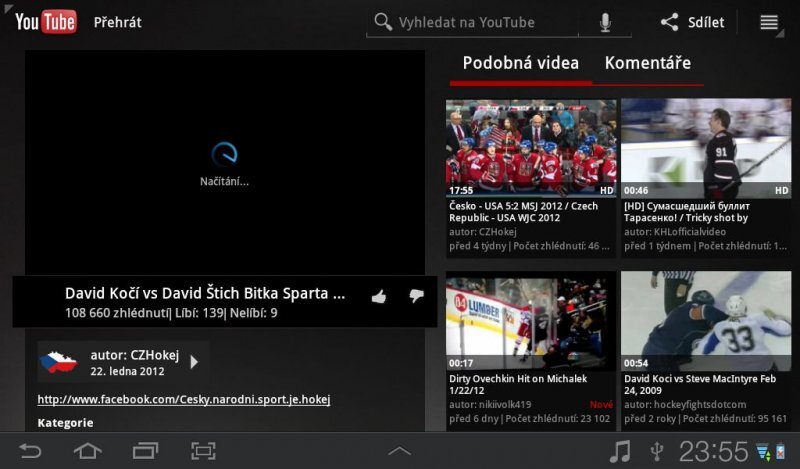
Task: Expand the CZHokej author arrow
Action: click(x=195, y=362)
